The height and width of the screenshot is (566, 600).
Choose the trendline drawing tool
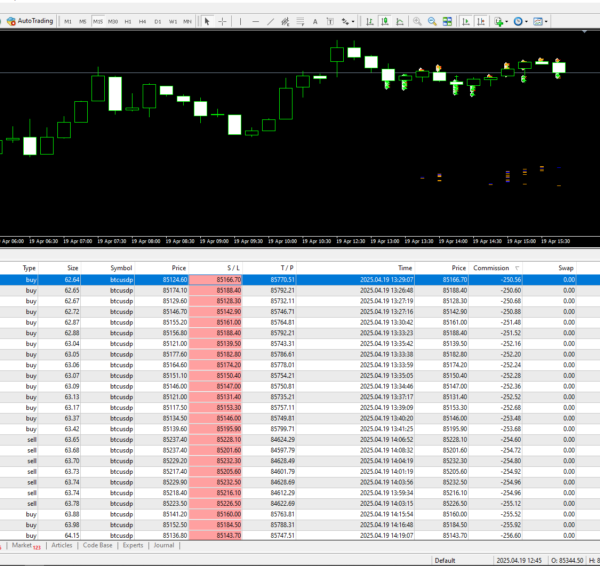pos(272,20)
